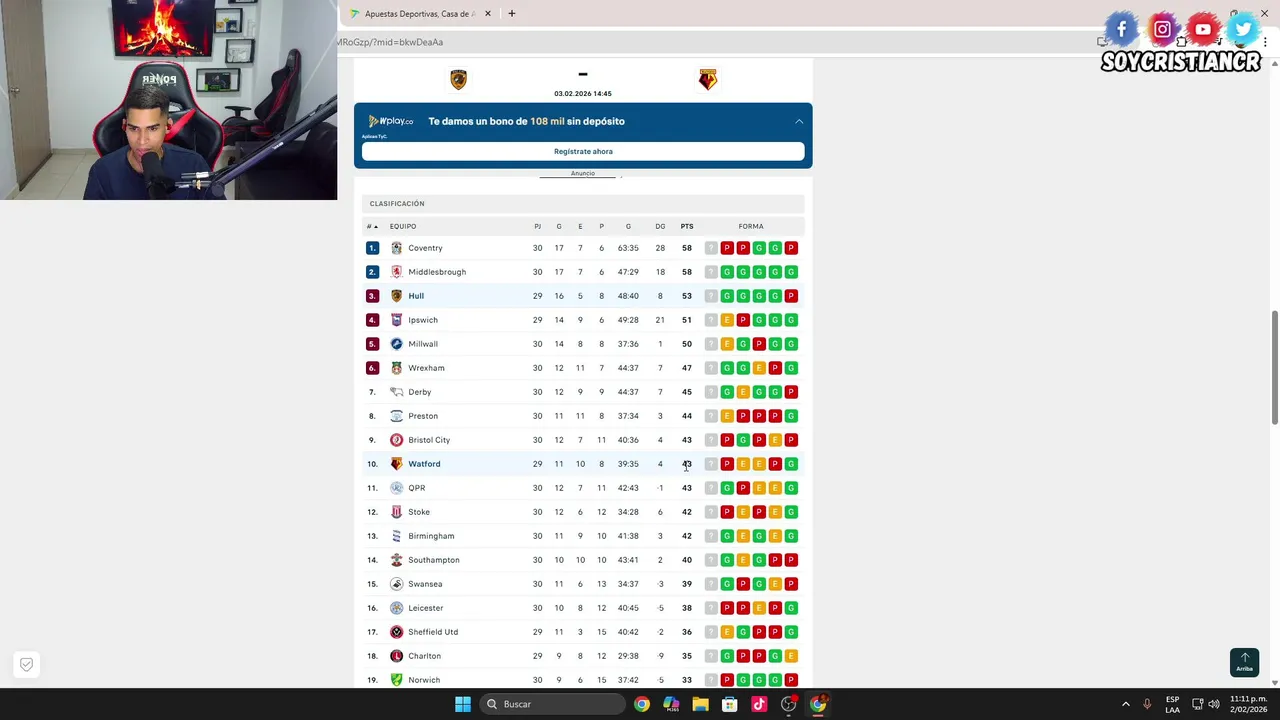The height and width of the screenshot is (720, 1280).
Task: Sort standings by the # position column
Action: (x=371, y=226)
